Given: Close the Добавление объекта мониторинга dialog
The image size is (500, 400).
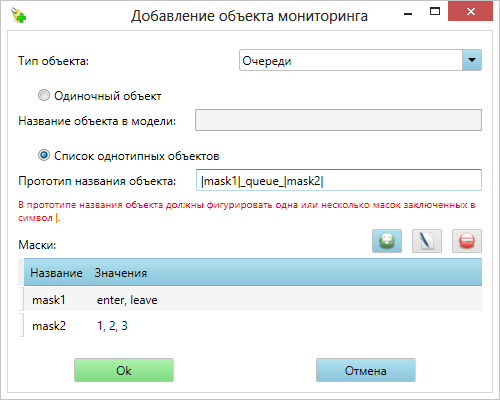Looking at the screenshot, I should click(470, 11).
